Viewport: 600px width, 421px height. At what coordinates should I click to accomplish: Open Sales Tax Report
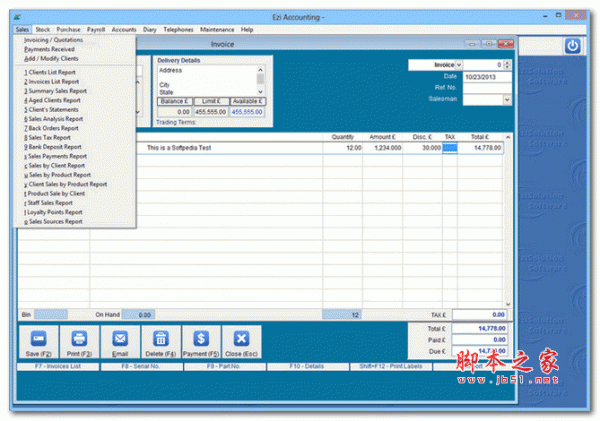[x=47, y=138]
